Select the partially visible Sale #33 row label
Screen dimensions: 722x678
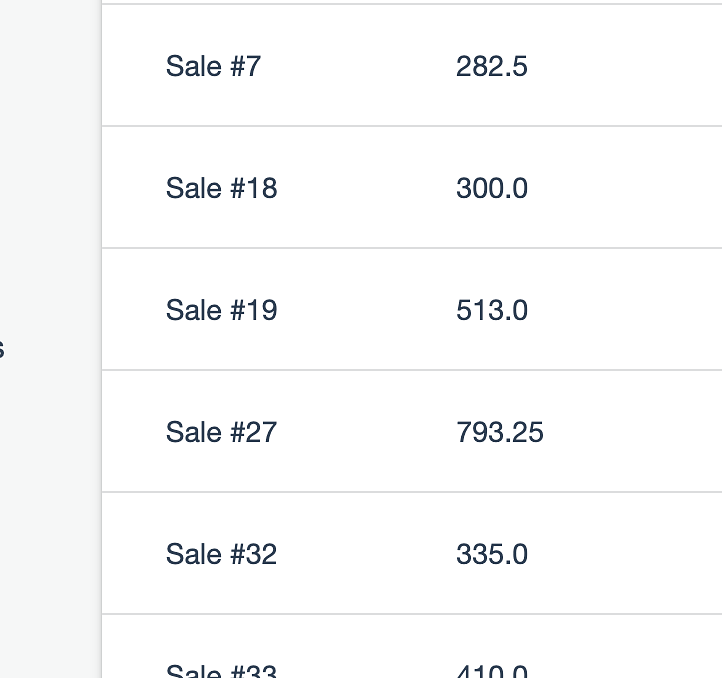[221, 671]
